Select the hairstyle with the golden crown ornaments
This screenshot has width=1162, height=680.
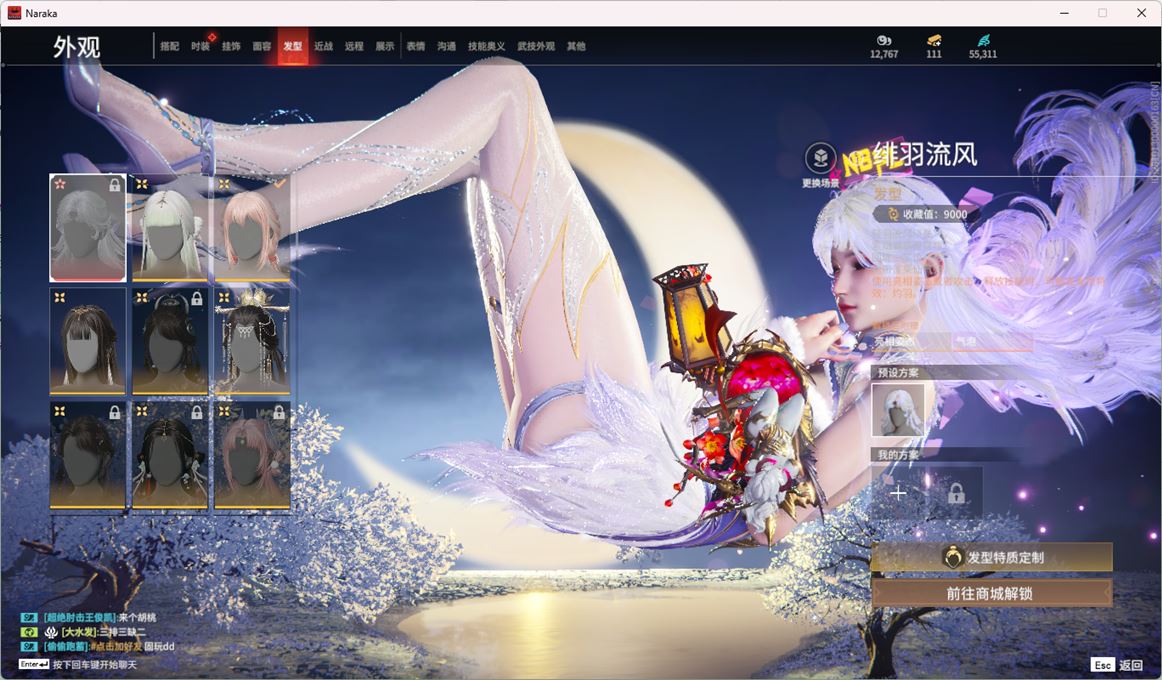[252, 341]
